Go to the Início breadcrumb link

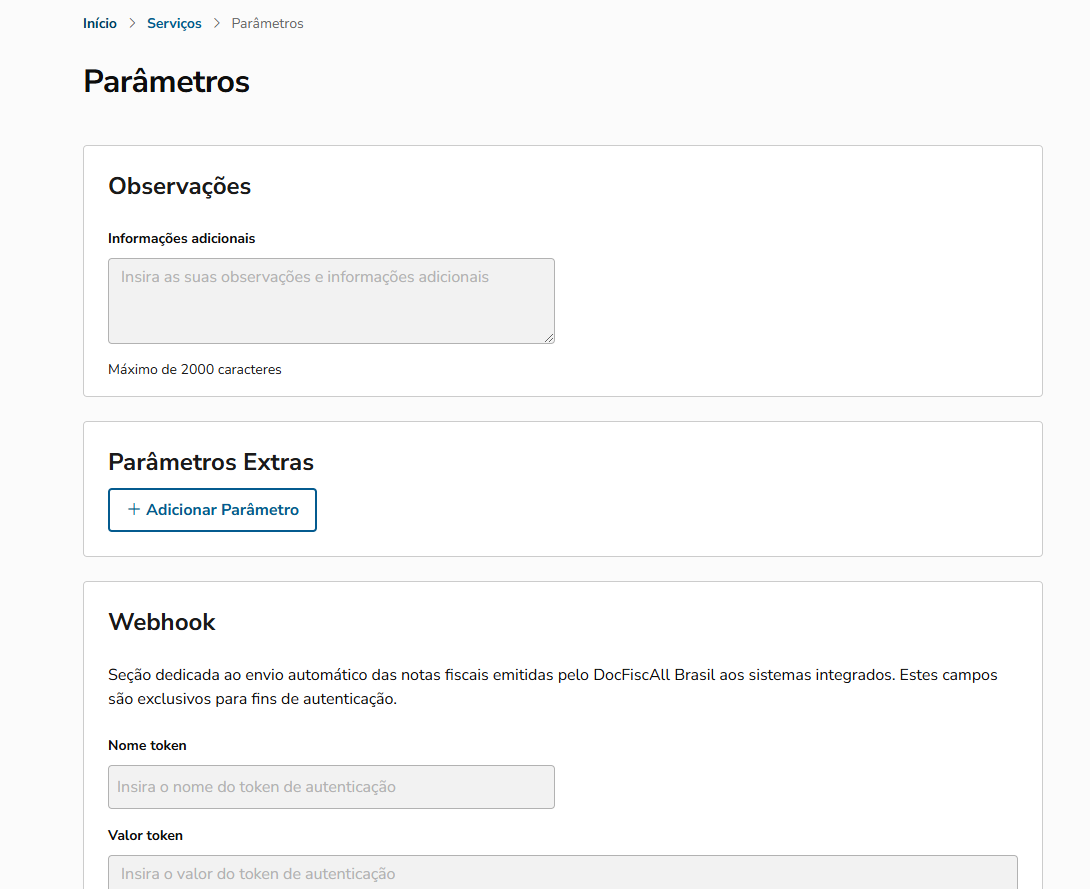[100, 23]
